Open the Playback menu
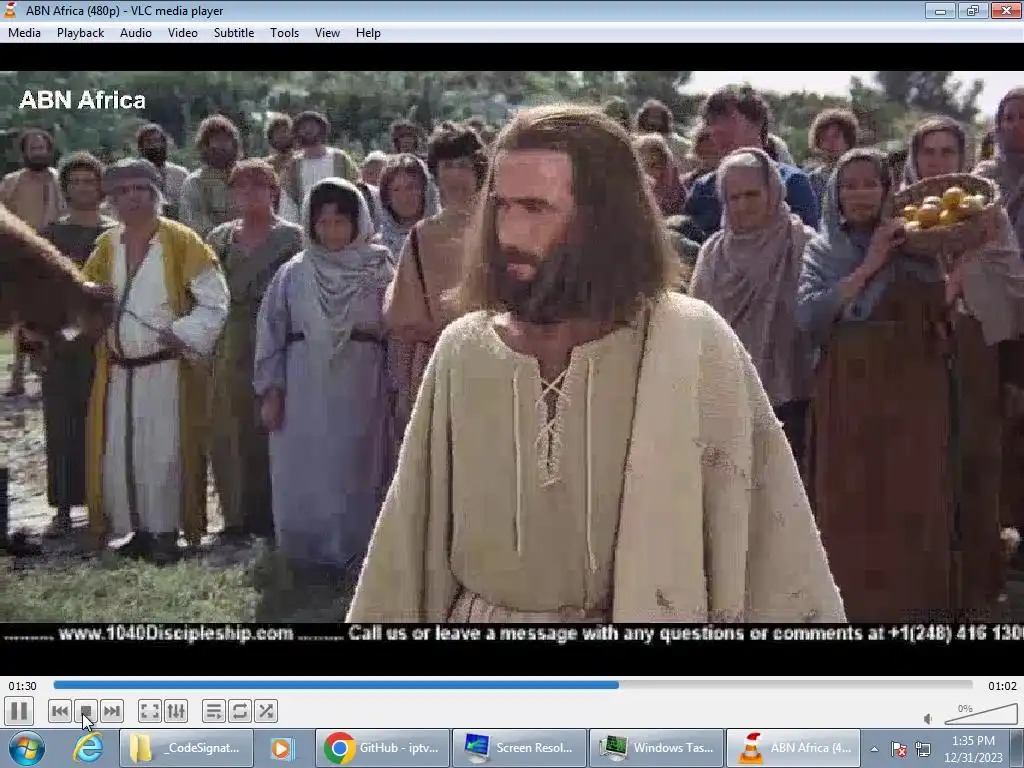 pos(80,33)
